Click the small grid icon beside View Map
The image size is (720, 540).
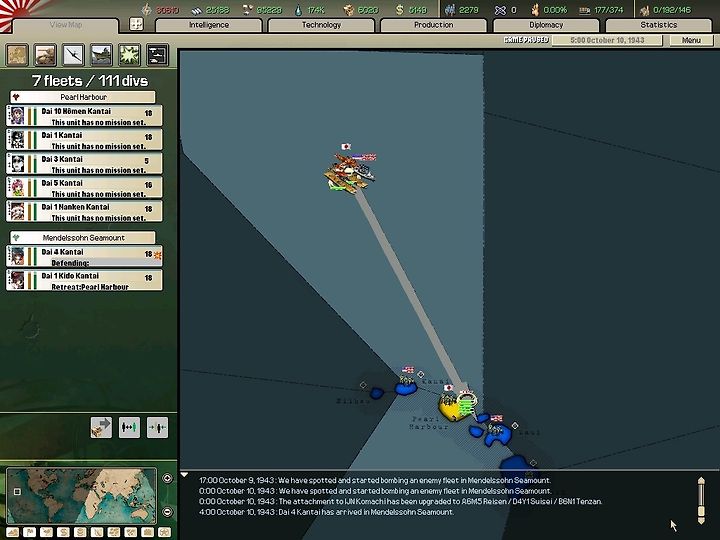(x=136, y=24)
